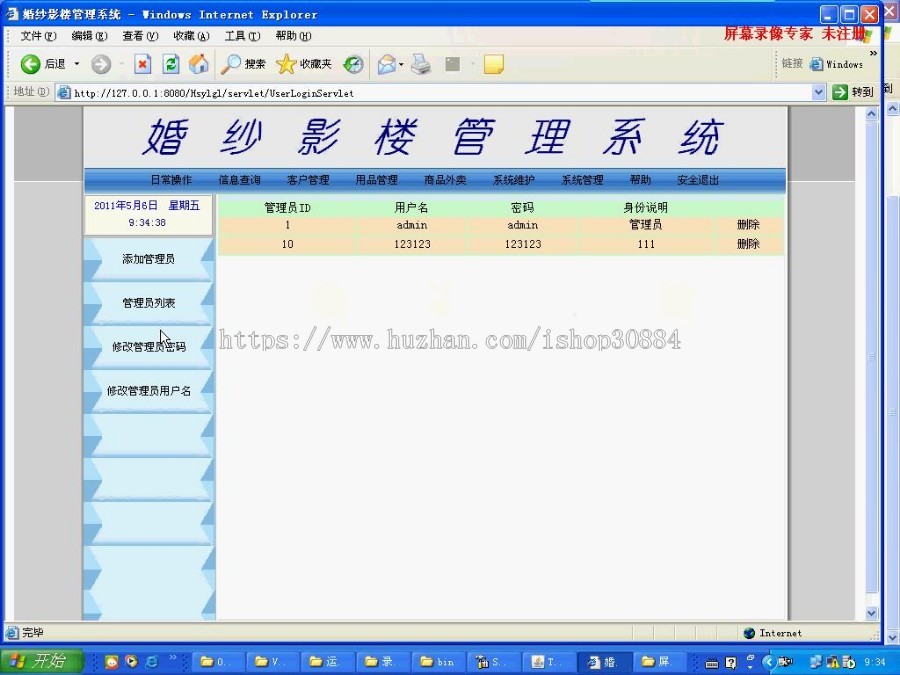Click the Stop loading icon
This screenshot has width=900, height=675.
point(144,63)
